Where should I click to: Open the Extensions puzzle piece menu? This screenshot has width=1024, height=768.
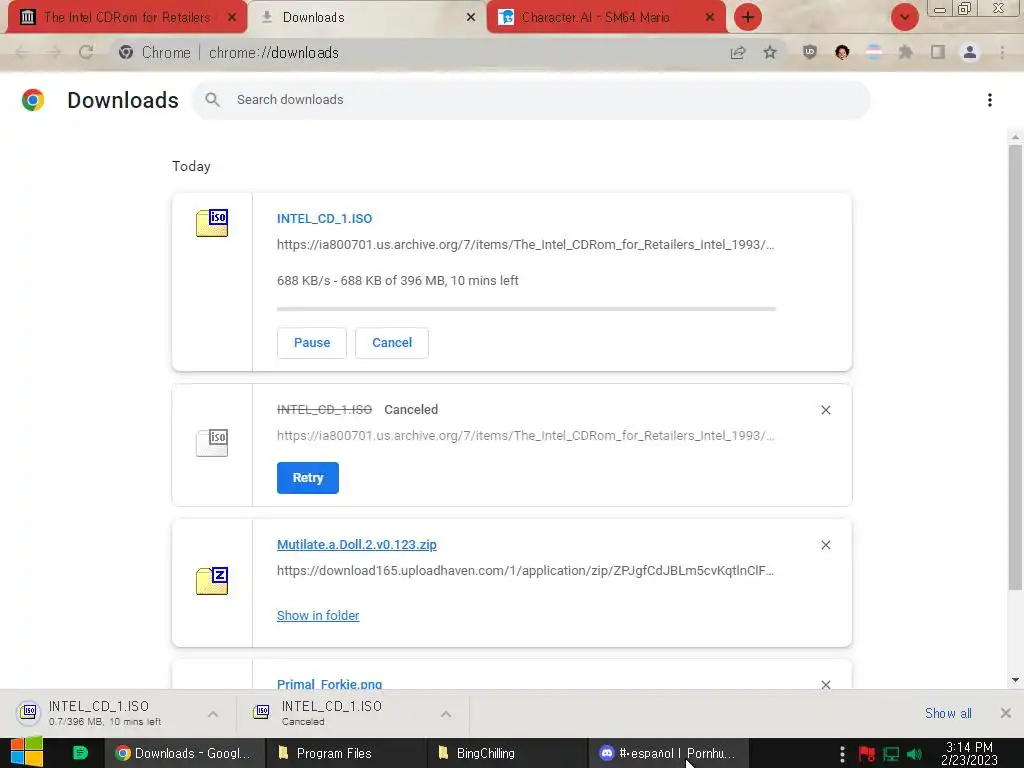tap(906, 52)
